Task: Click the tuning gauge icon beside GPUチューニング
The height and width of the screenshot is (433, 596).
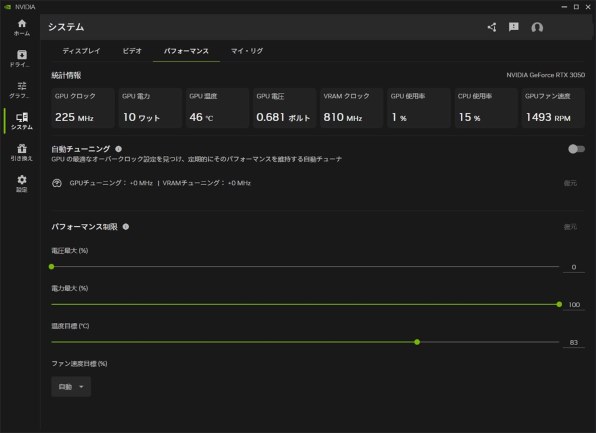Action: pos(57,183)
